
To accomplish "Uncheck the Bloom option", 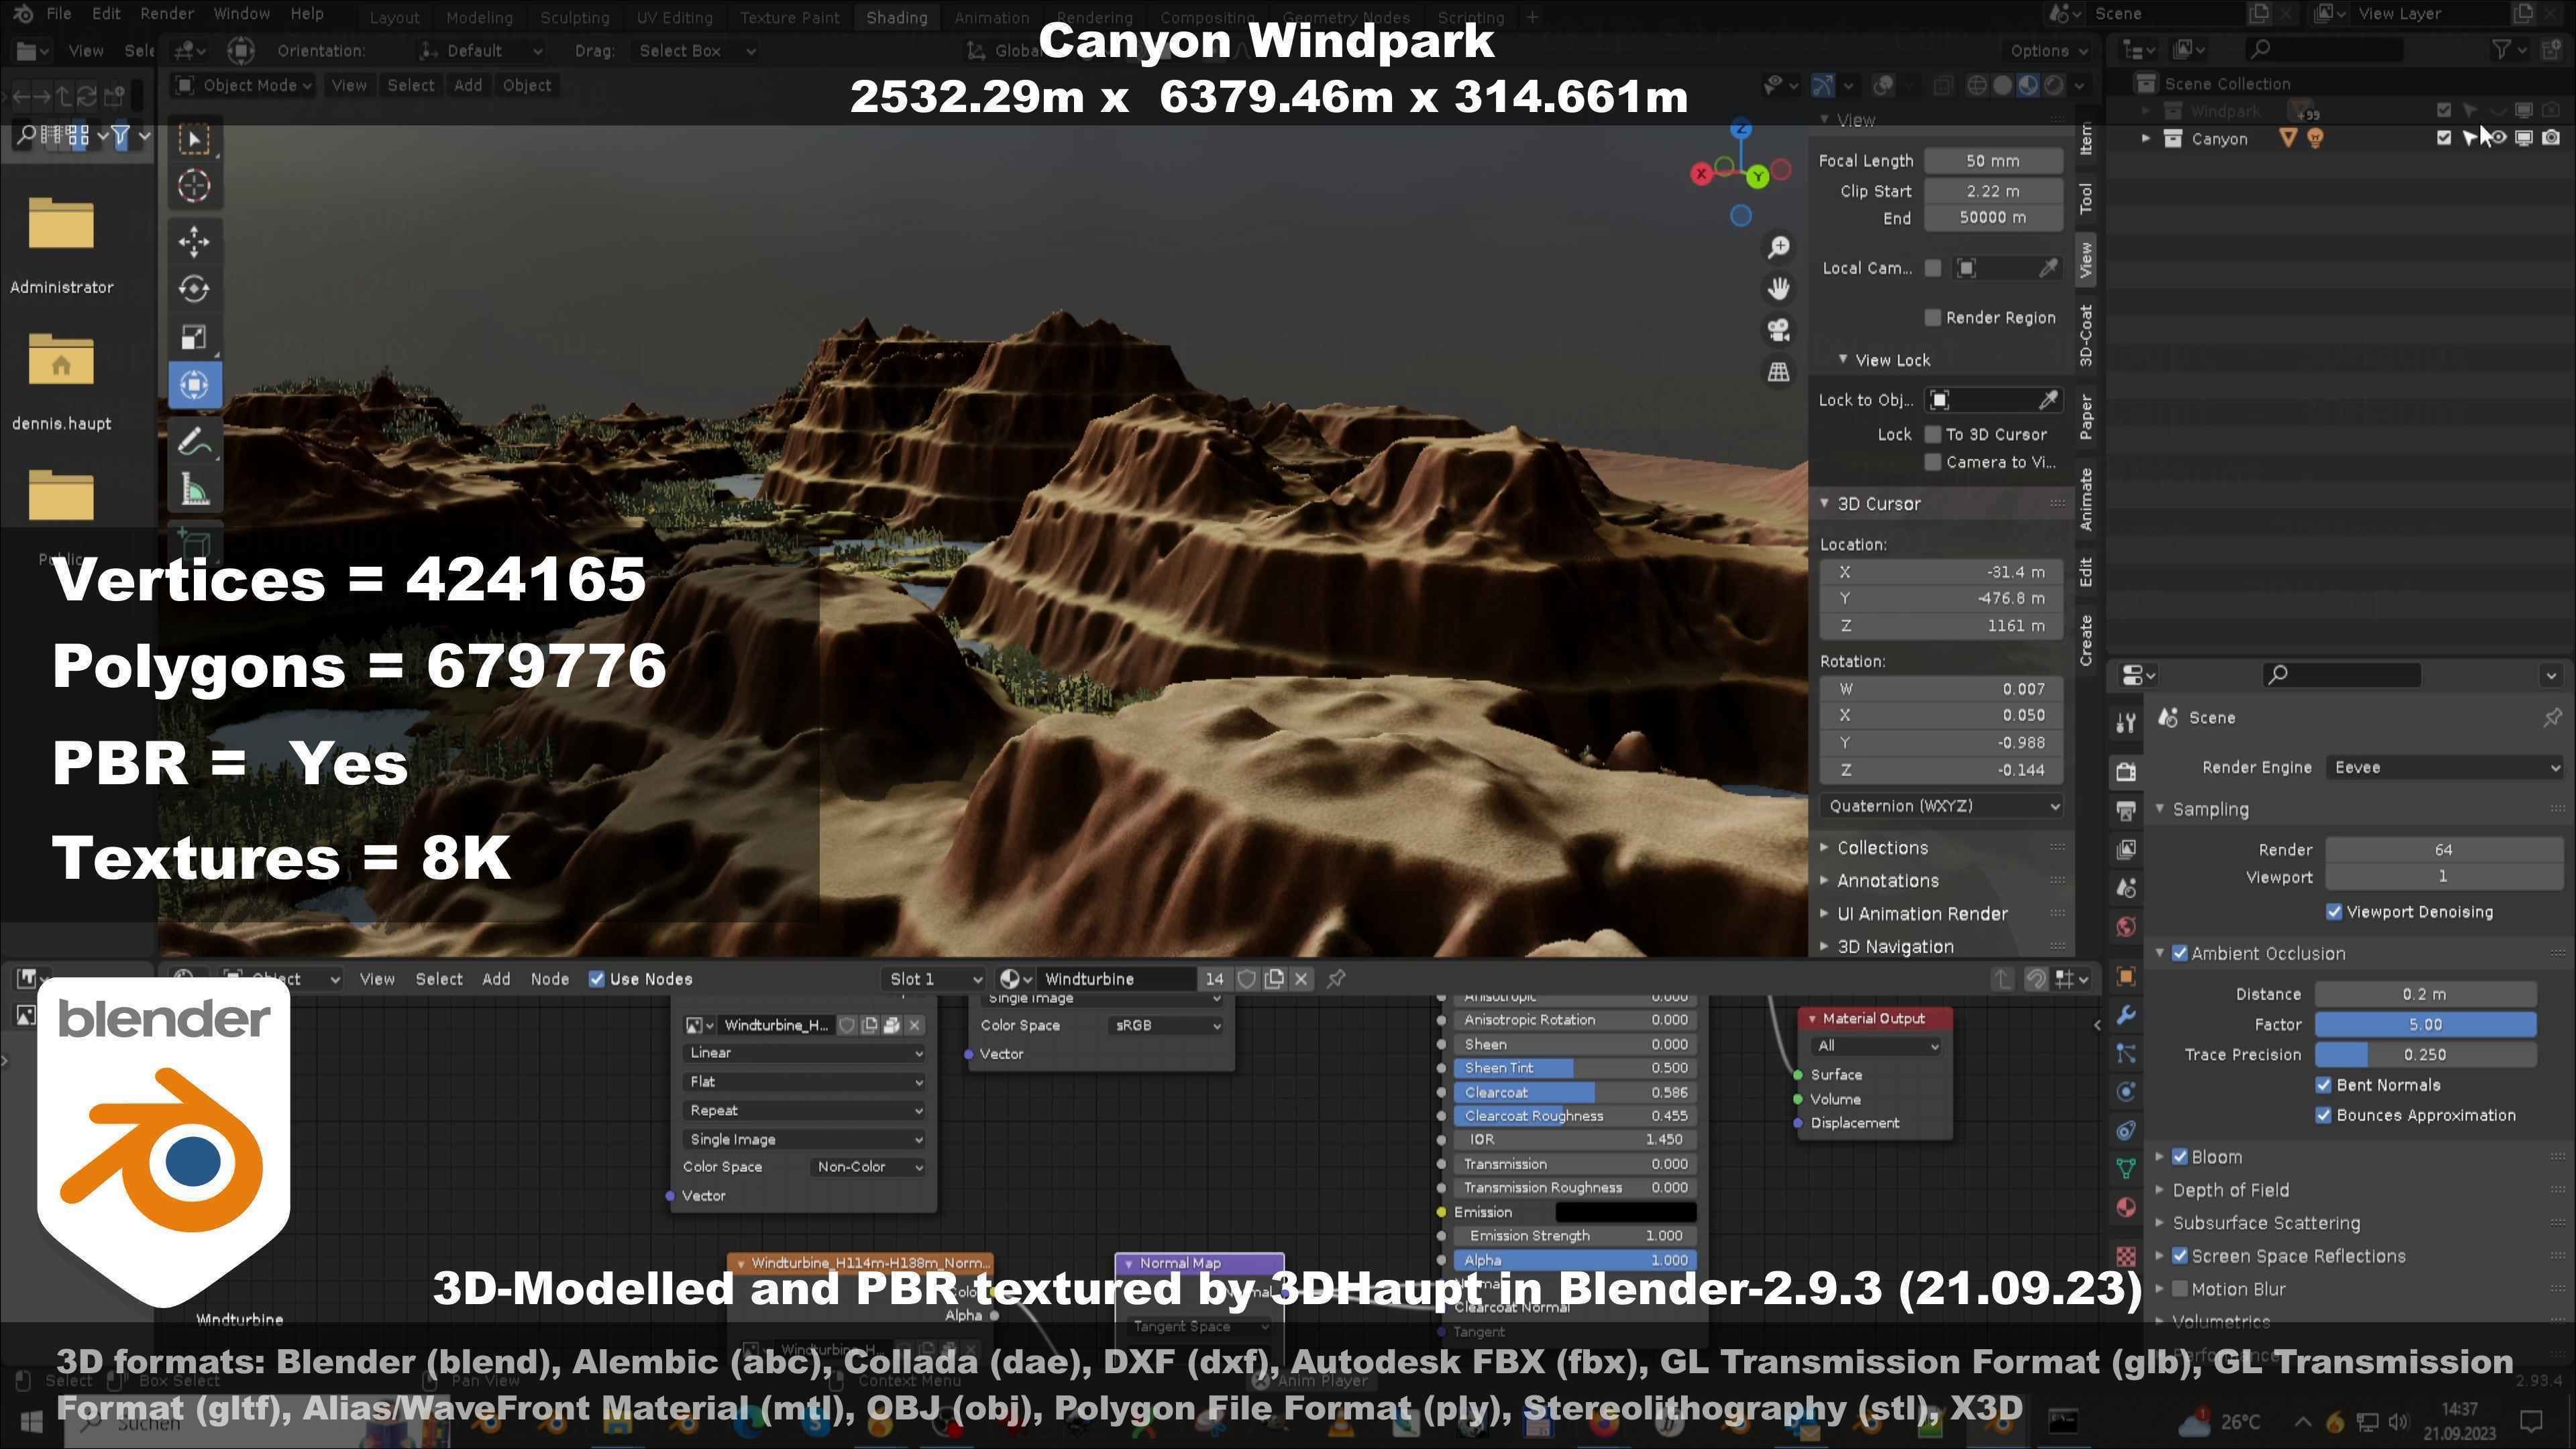I will tap(2180, 1157).
